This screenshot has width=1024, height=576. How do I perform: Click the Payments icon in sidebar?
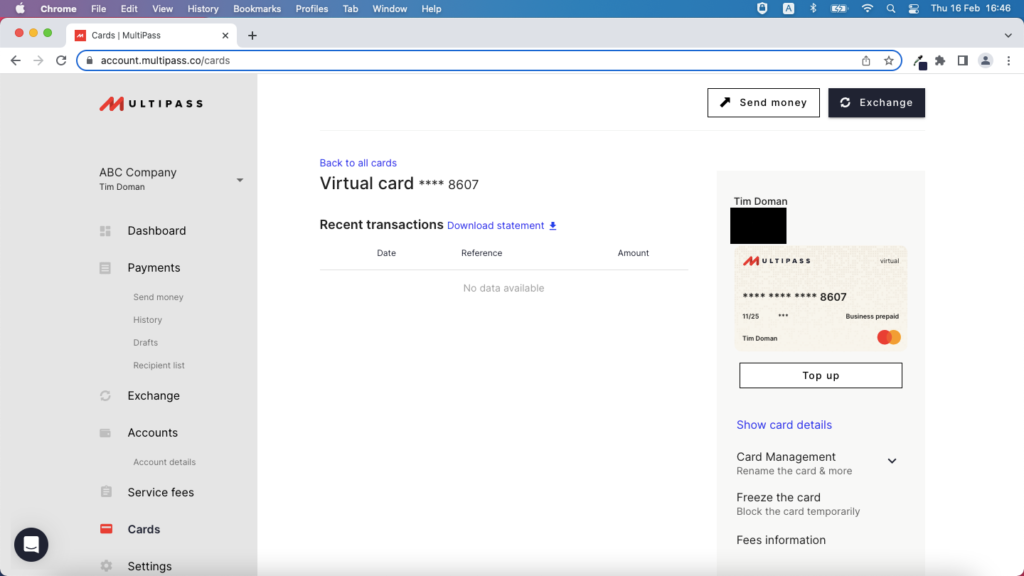point(105,268)
